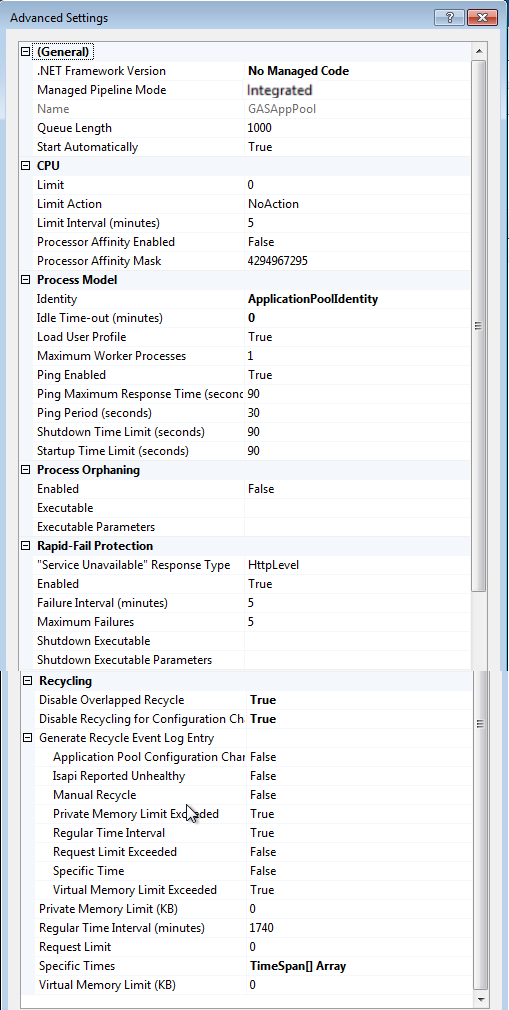Select Shutdown Time Limit (seconds) row
This screenshot has width=509, height=1010.
click(252, 432)
